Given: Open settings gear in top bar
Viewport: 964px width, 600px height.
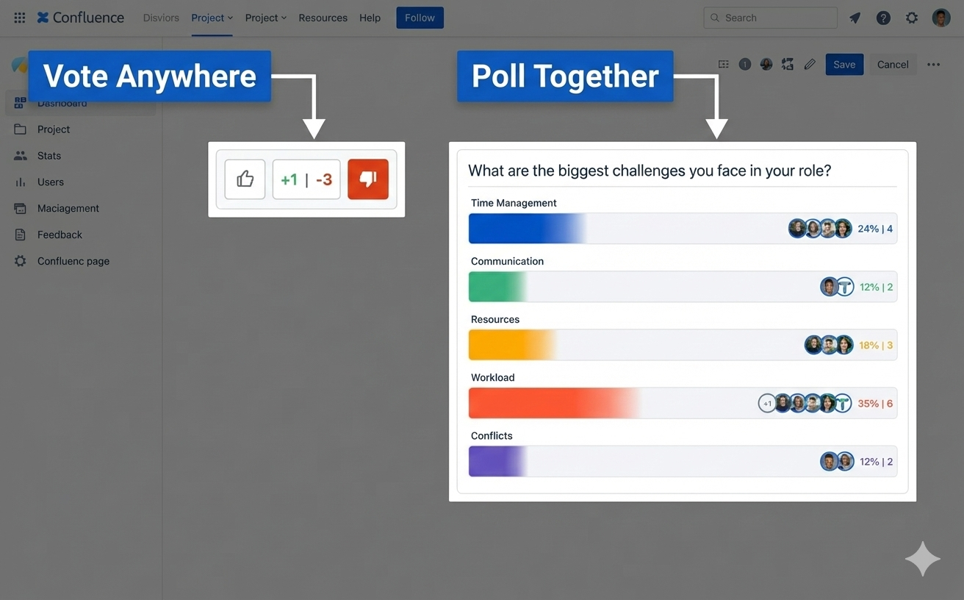Looking at the screenshot, I should click(911, 18).
